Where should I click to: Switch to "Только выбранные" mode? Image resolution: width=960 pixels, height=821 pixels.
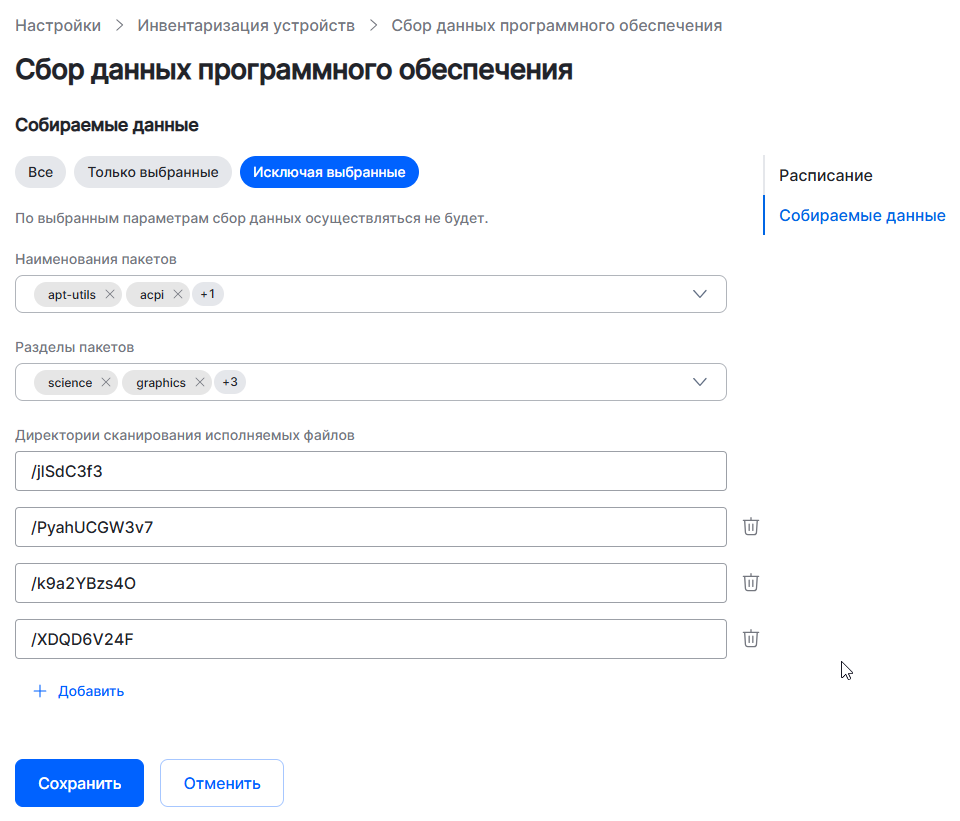tap(153, 172)
